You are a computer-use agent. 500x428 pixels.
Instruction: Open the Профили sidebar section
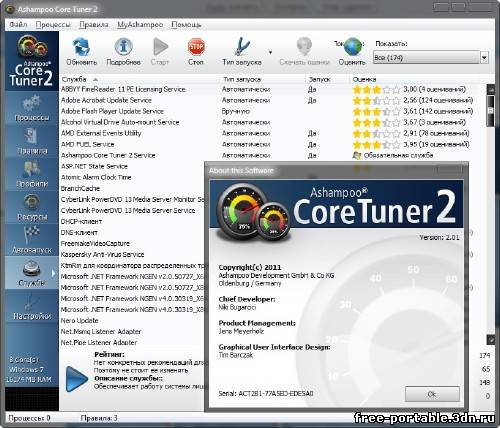[x=32, y=174]
